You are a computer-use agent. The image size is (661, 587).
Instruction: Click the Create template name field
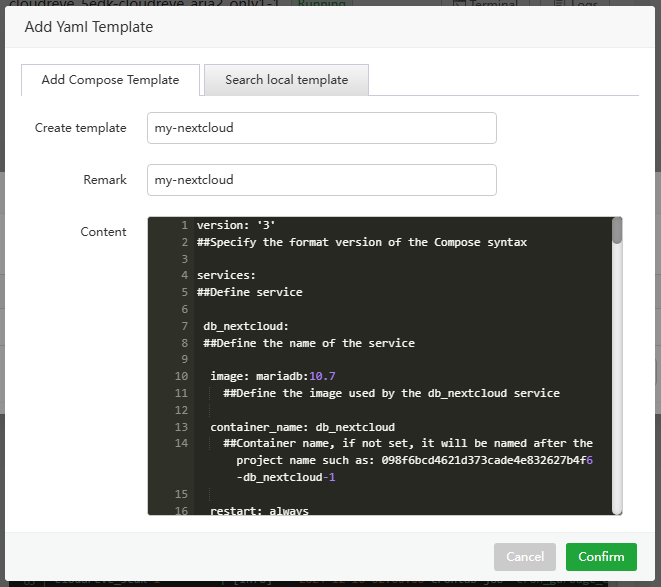click(321, 128)
